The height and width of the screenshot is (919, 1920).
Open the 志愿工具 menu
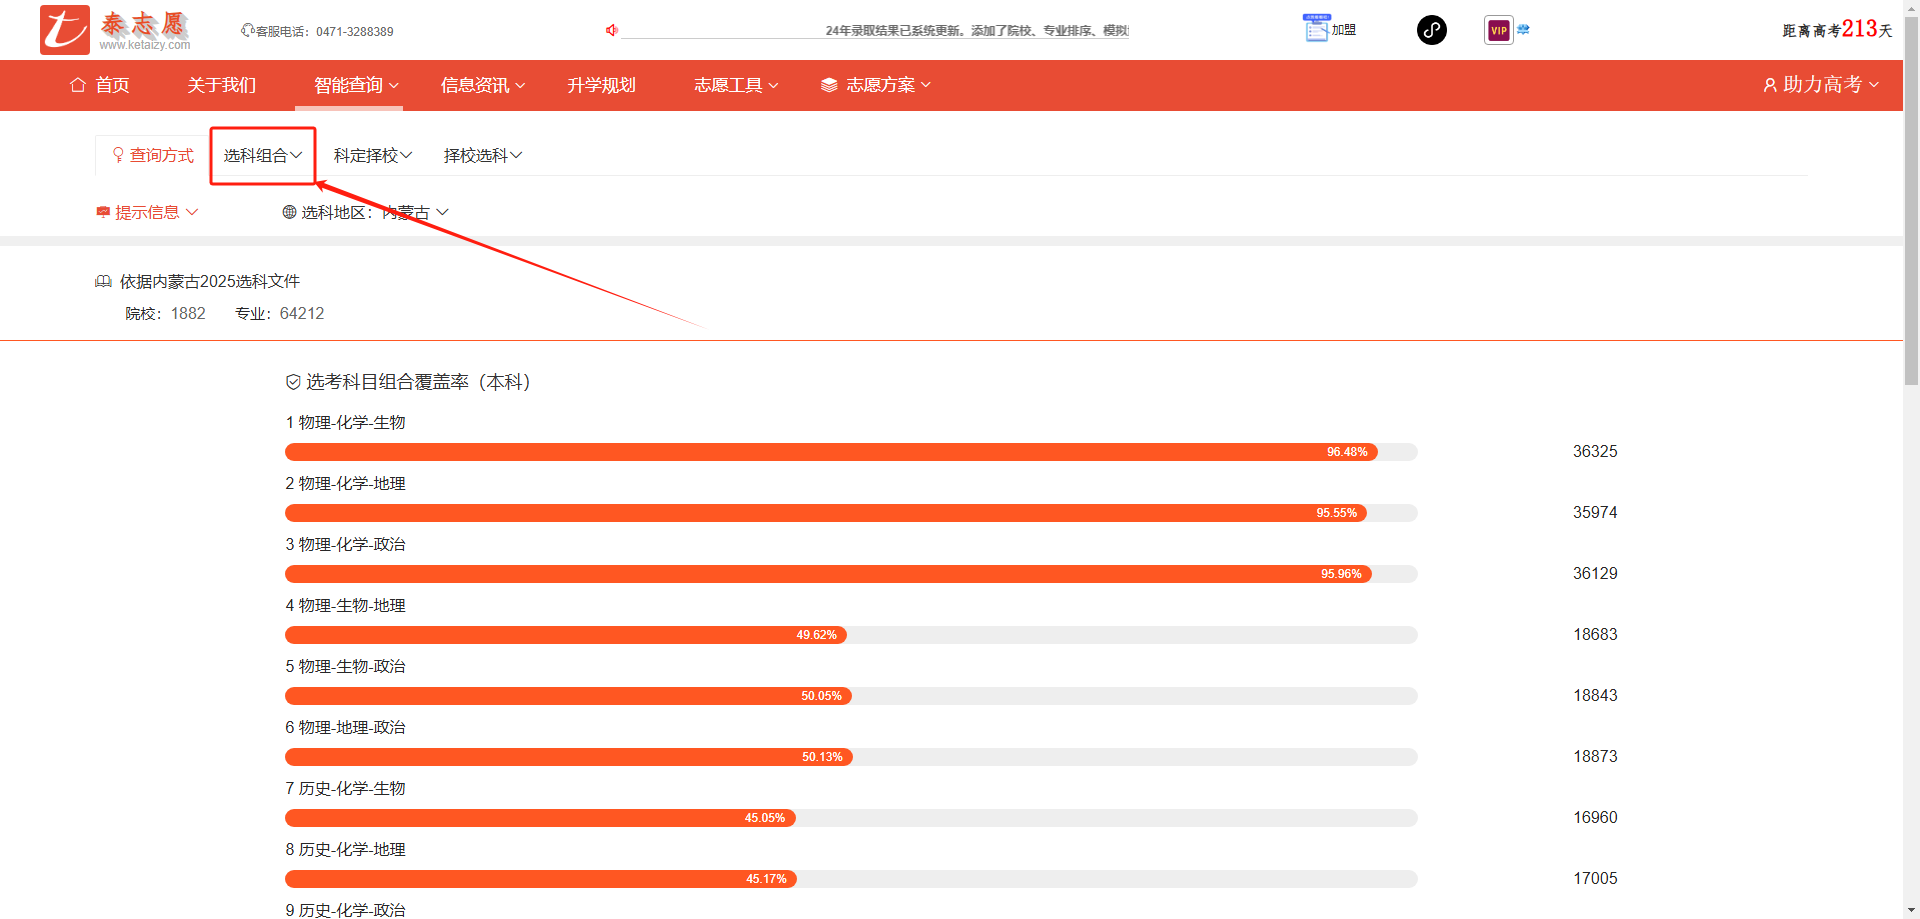(736, 85)
